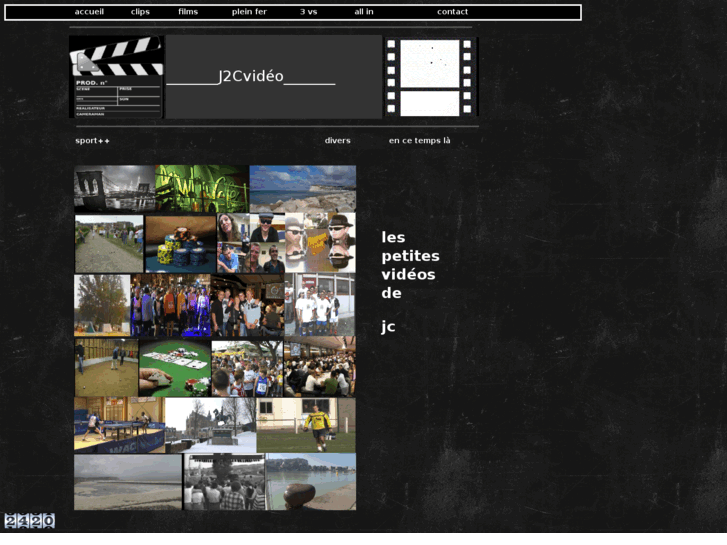Open the snowy statue square thumbnail
727x545 pixels.
click(x=210, y=425)
